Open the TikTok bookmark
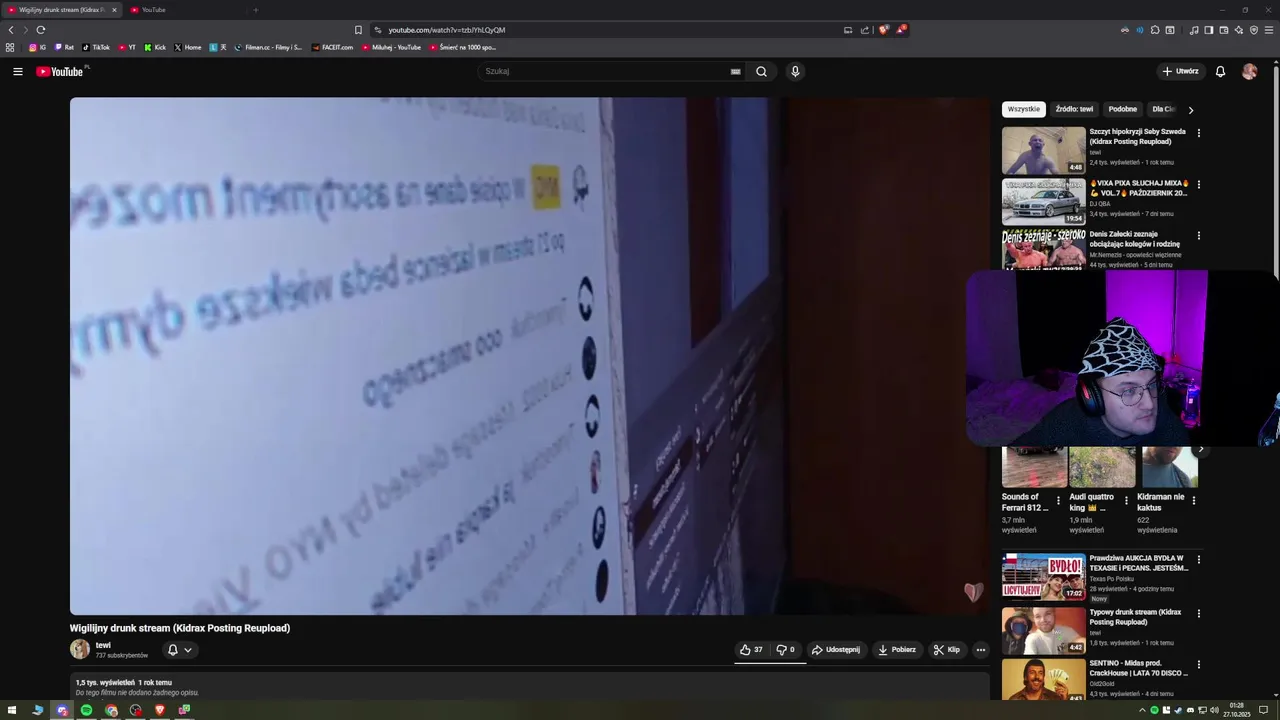The image size is (1280, 720). (96, 47)
